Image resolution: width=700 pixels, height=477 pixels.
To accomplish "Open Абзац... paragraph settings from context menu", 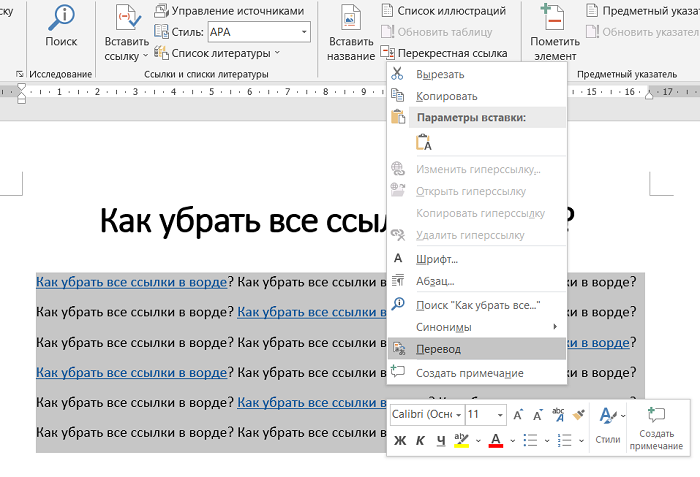I will pos(477,281).
